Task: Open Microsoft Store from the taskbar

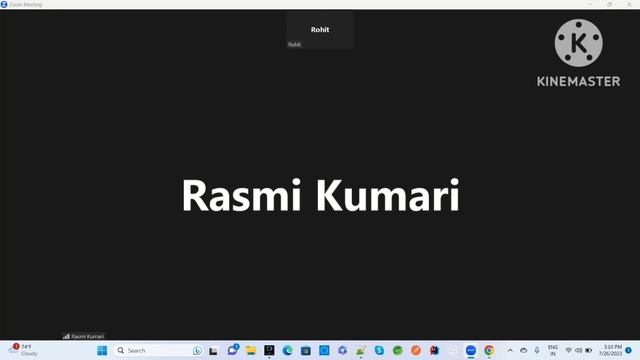Action: point(306,350)
